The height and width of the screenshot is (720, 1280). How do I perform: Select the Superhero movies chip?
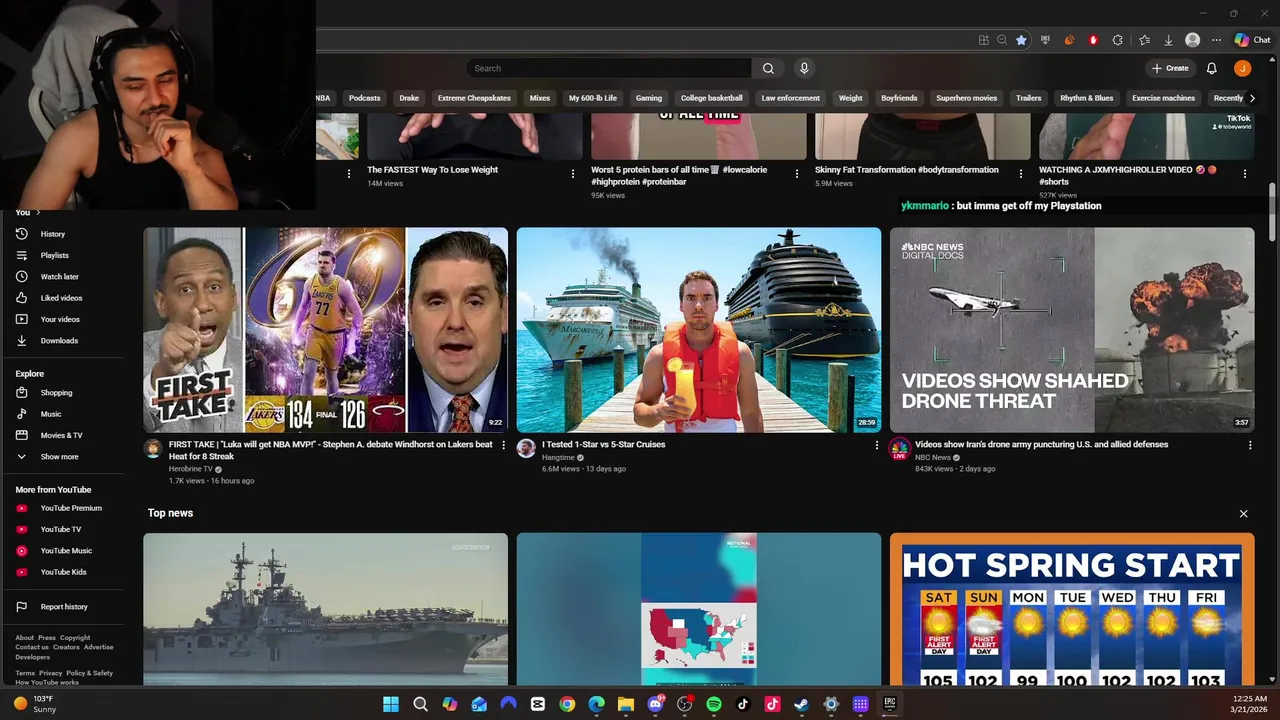click(967, 98)
